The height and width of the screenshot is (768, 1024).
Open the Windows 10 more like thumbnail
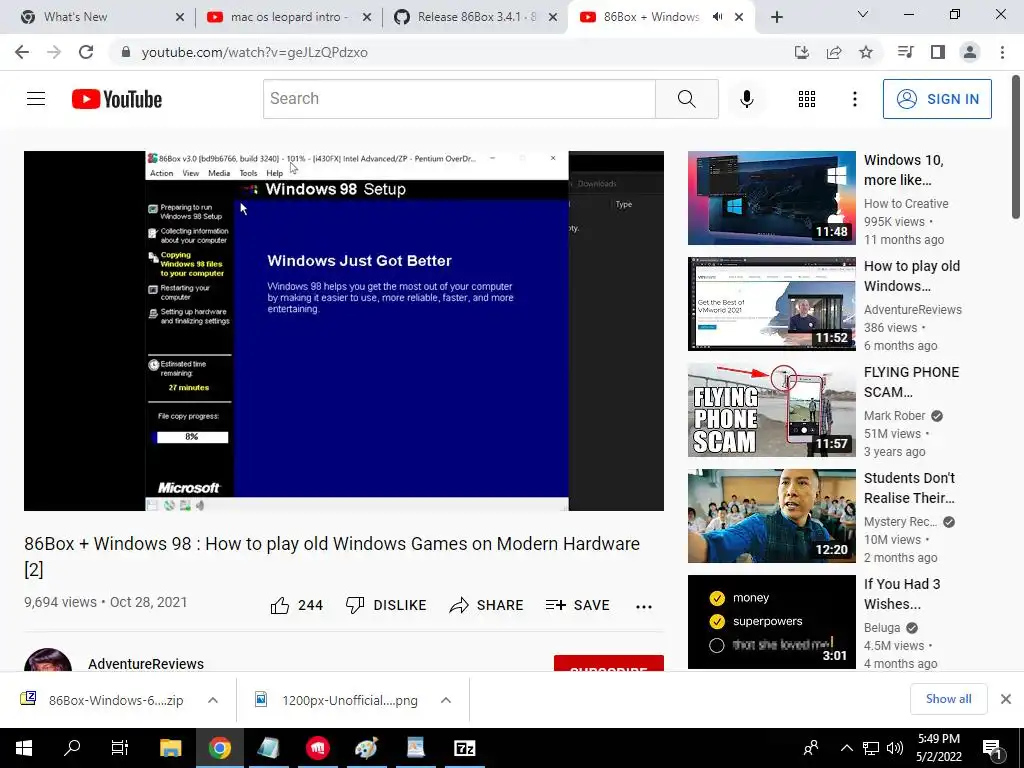(771, 198)
